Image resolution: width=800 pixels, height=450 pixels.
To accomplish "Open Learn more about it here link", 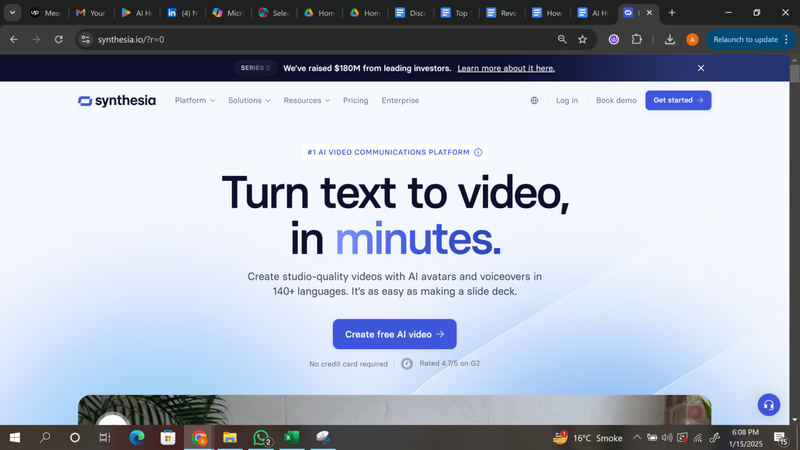I will [506, 68].
